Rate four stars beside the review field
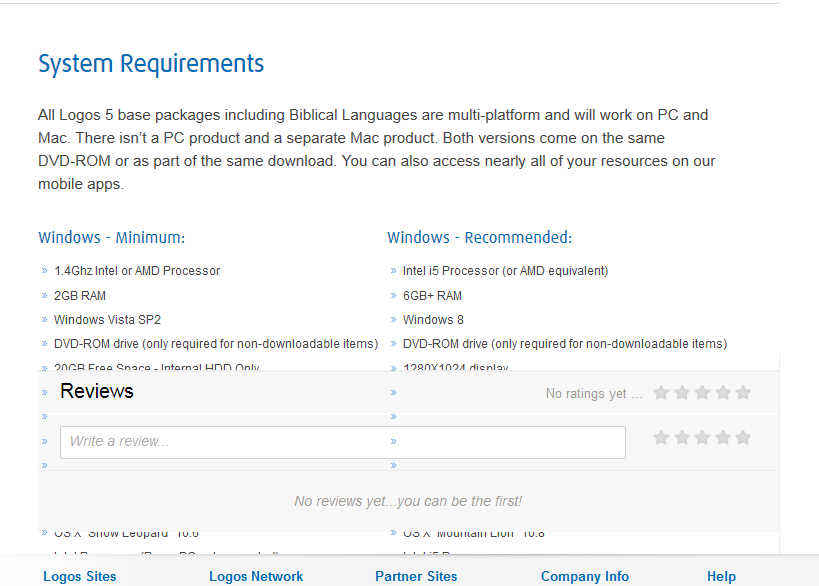The image size is (819, 586). (x=722, y=437)
